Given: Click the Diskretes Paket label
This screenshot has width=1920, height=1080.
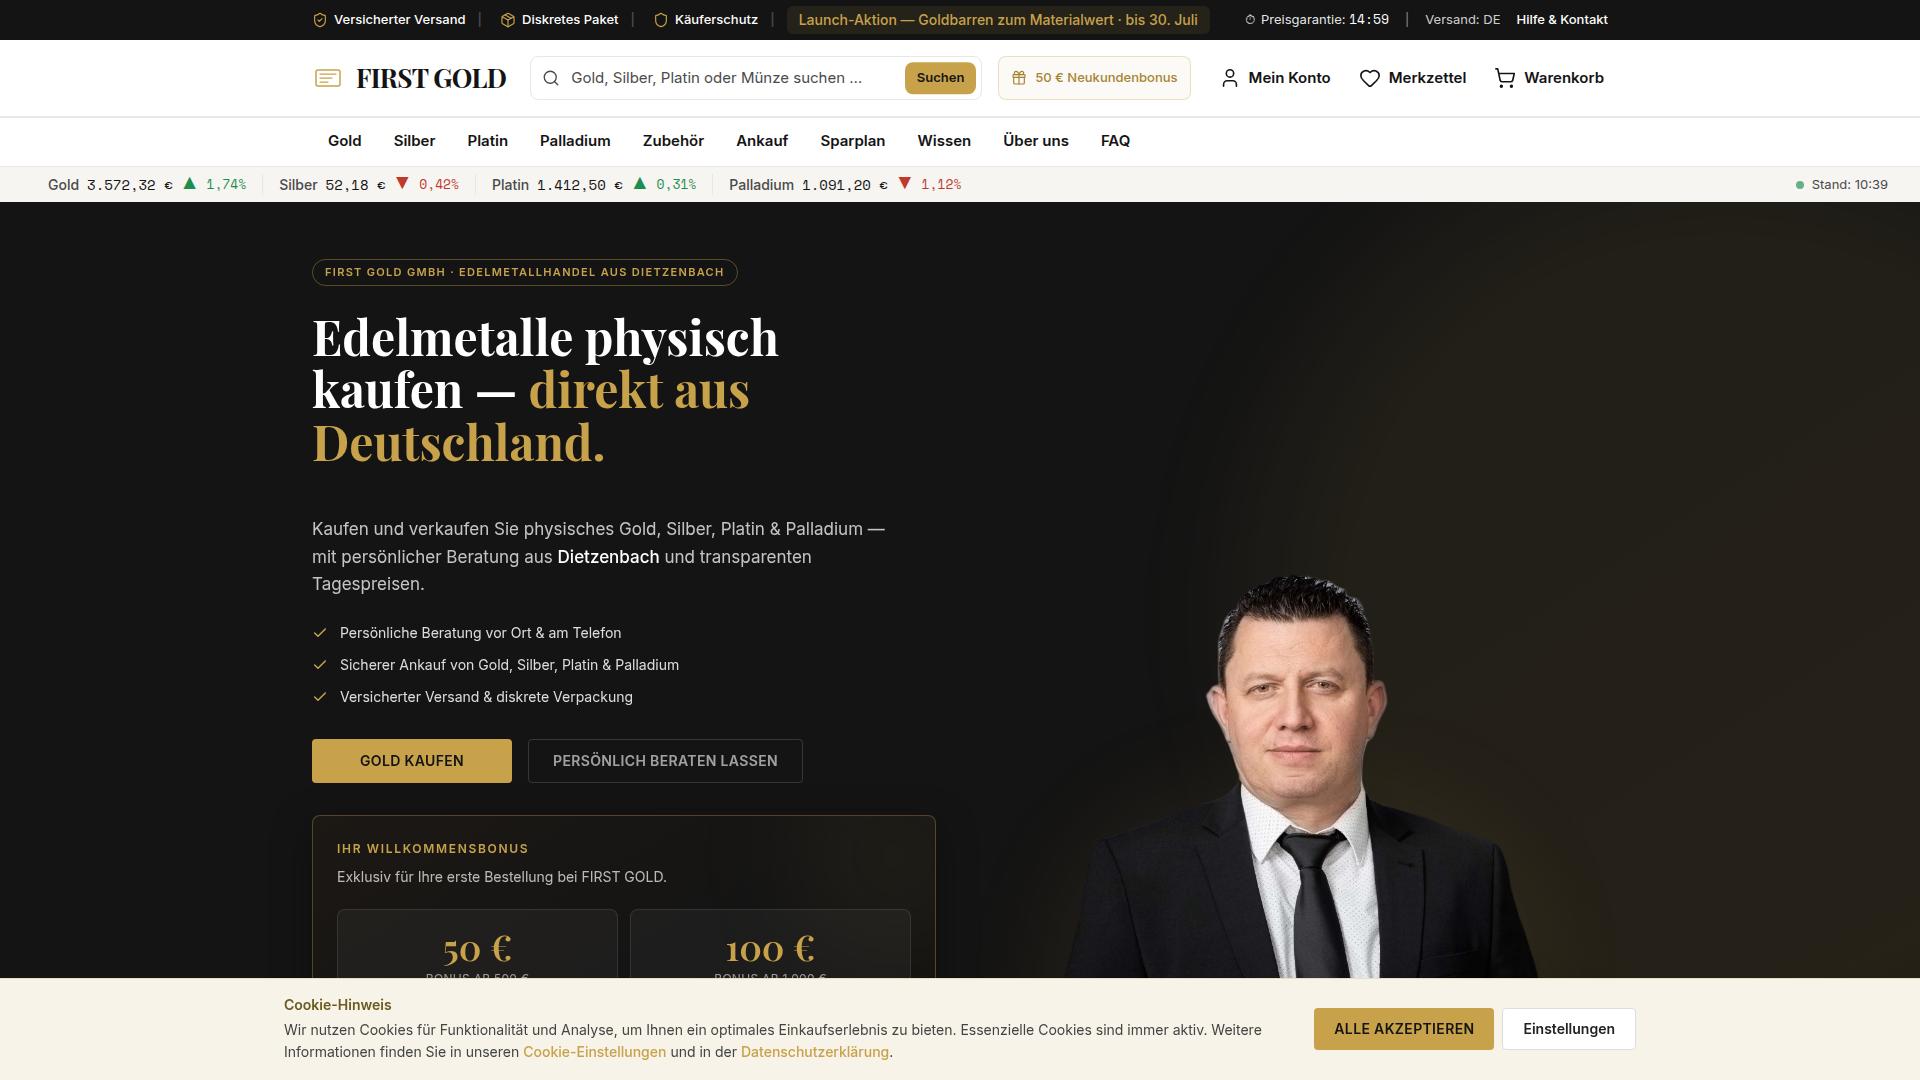Looking at the screenshot, I should [570, 20].
